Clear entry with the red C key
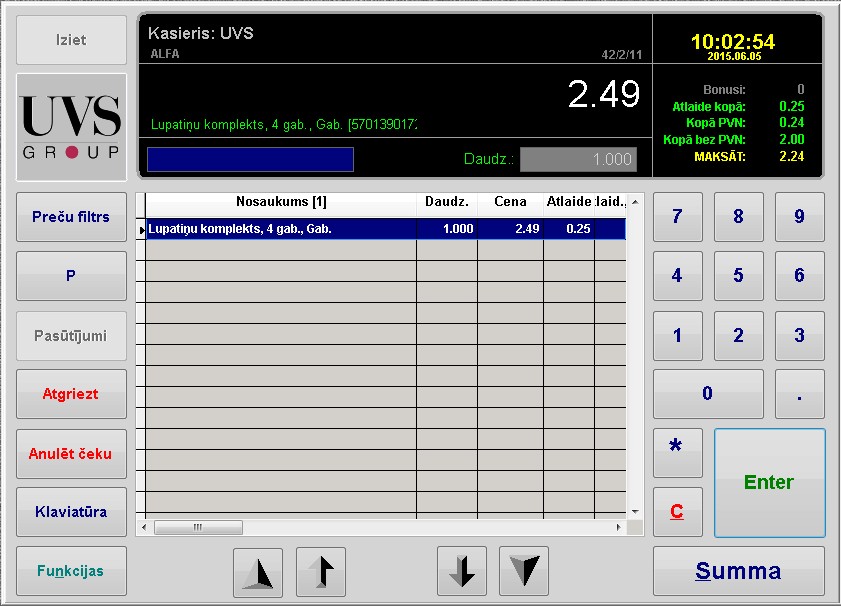The height and width of the screenshot is (606, 841). [x=677, y=512]
